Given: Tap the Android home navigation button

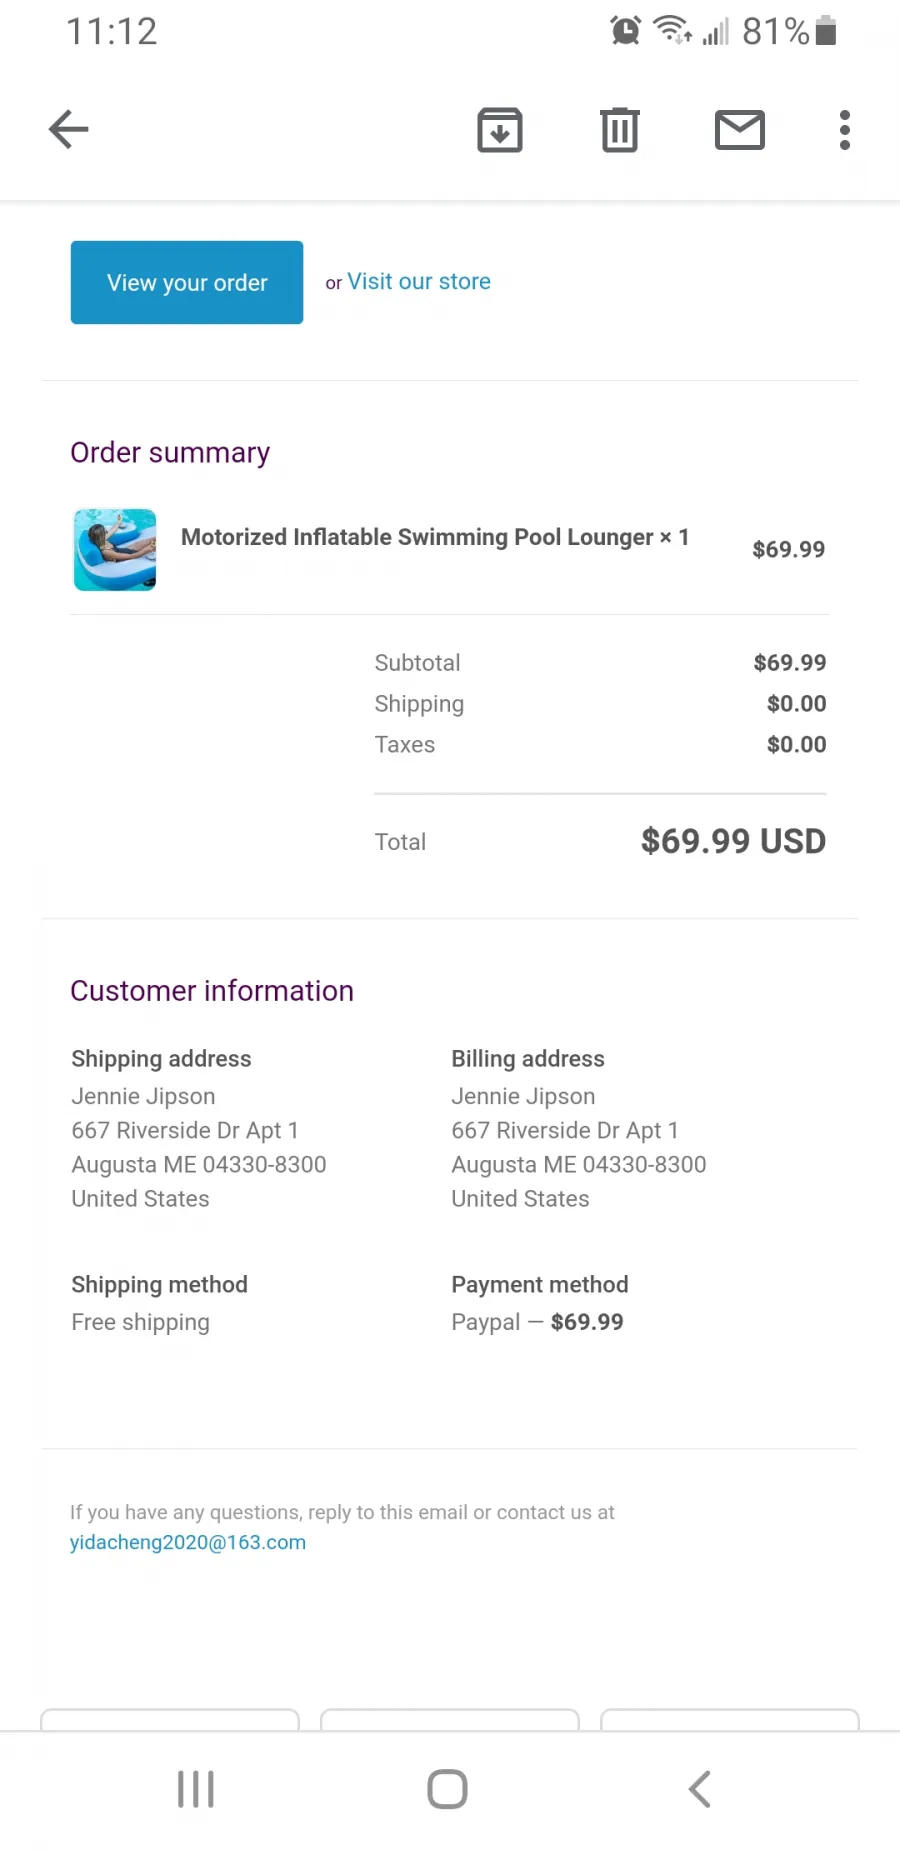Looking at the screenshot, I should [x=447, y=1789].
